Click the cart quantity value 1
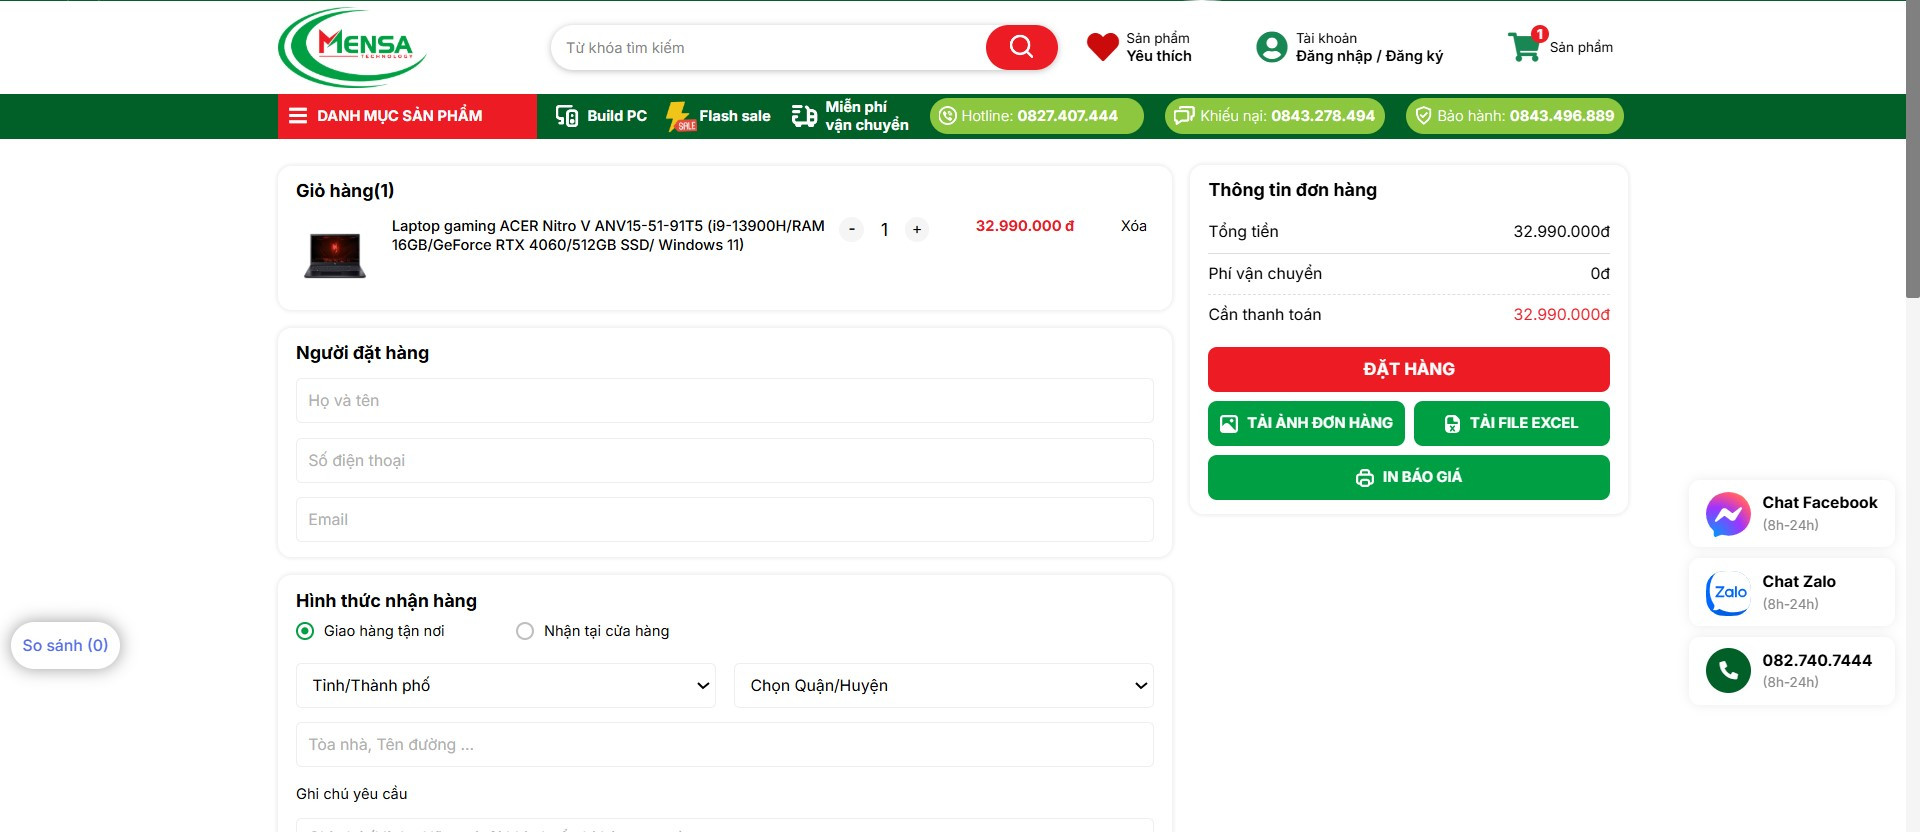 [884, 230]
